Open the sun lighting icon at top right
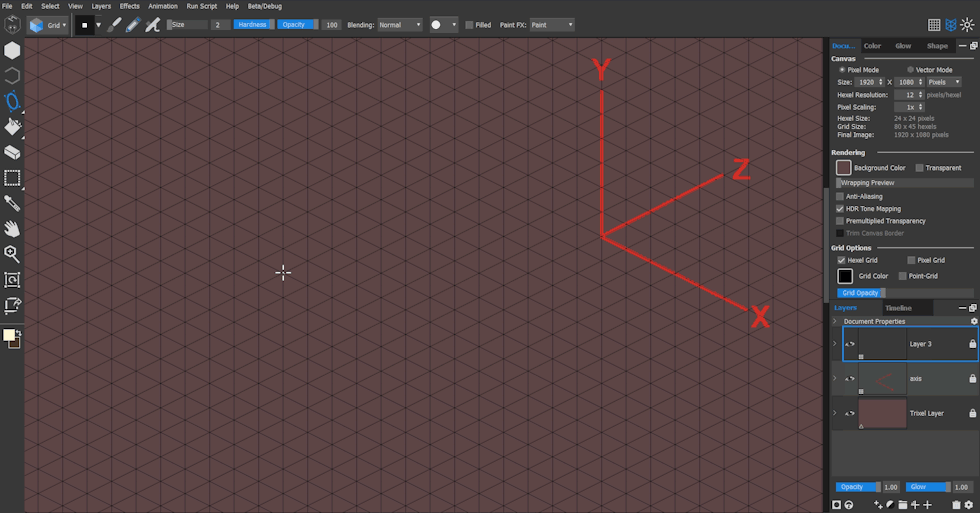Screen dimensions: 980x513 tap(966, 25)
